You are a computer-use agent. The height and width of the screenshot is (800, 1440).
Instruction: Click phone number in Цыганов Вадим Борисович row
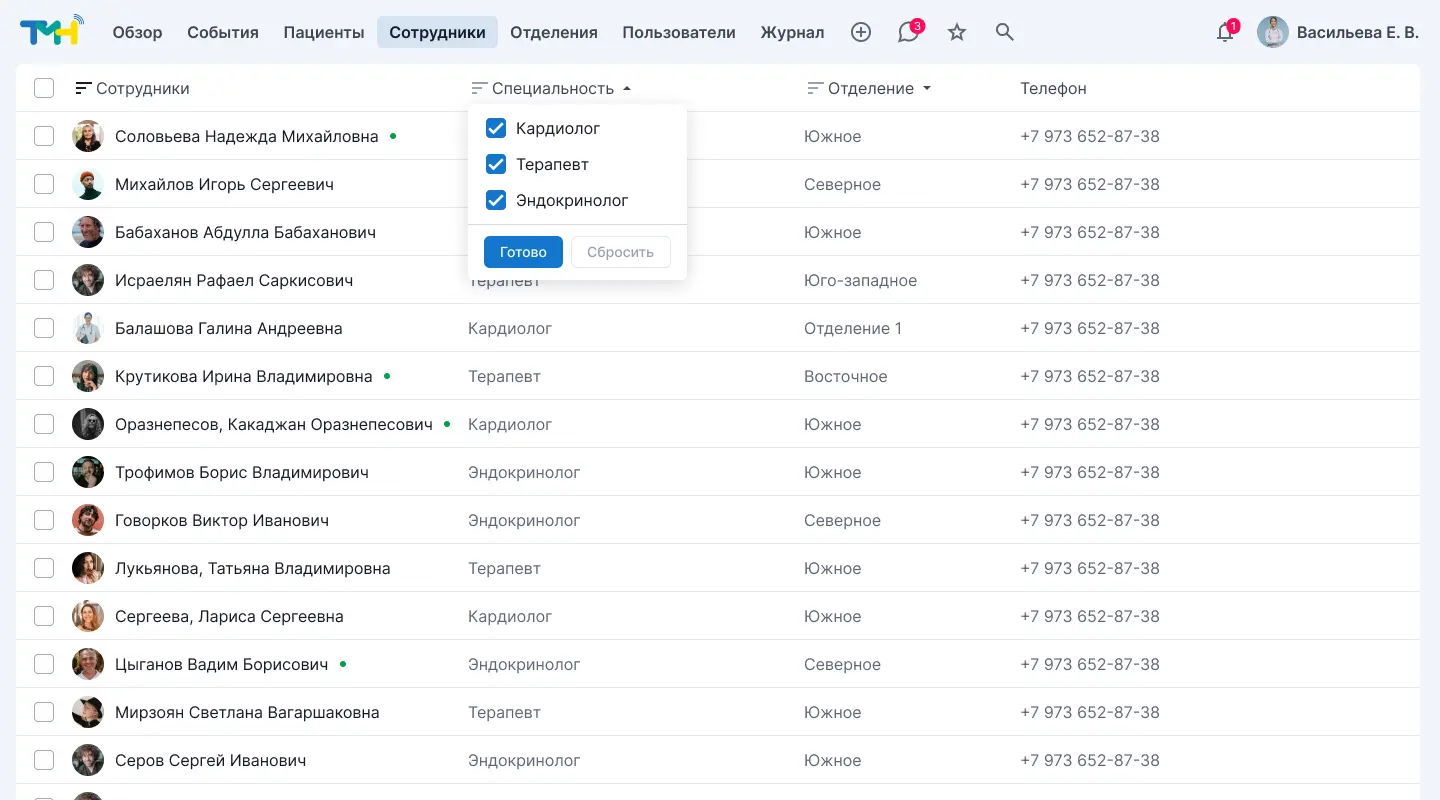click(x=1090, y=664)
